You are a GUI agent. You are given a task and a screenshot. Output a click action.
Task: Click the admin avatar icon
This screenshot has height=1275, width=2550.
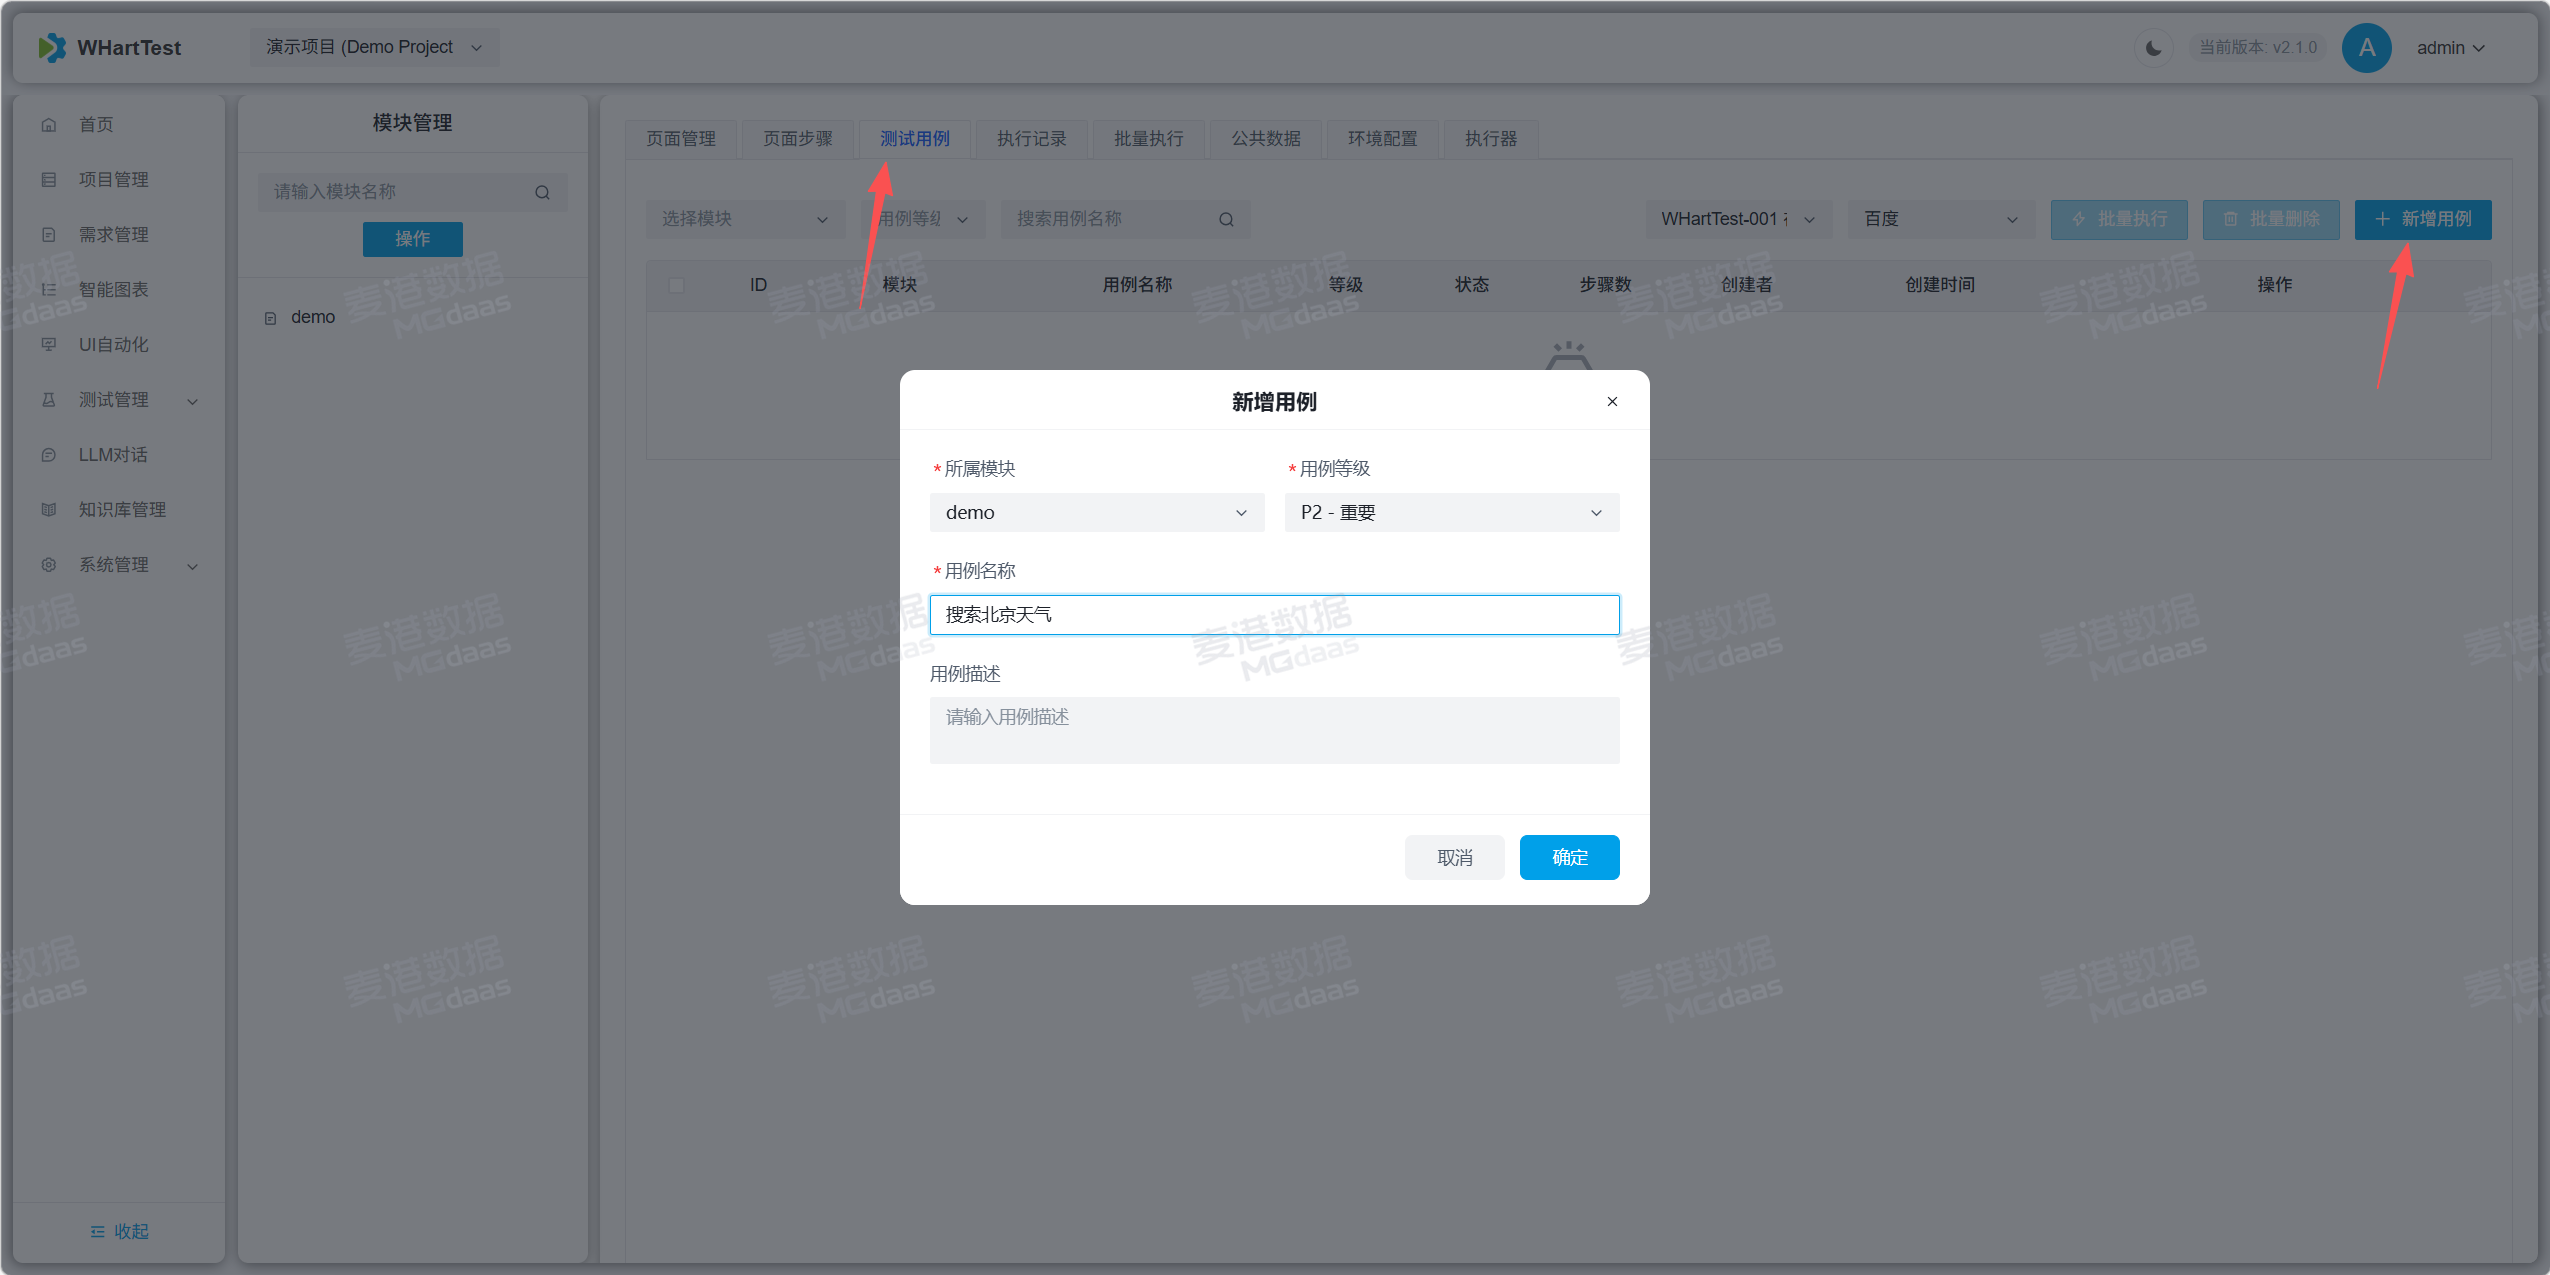[2365, 48]
